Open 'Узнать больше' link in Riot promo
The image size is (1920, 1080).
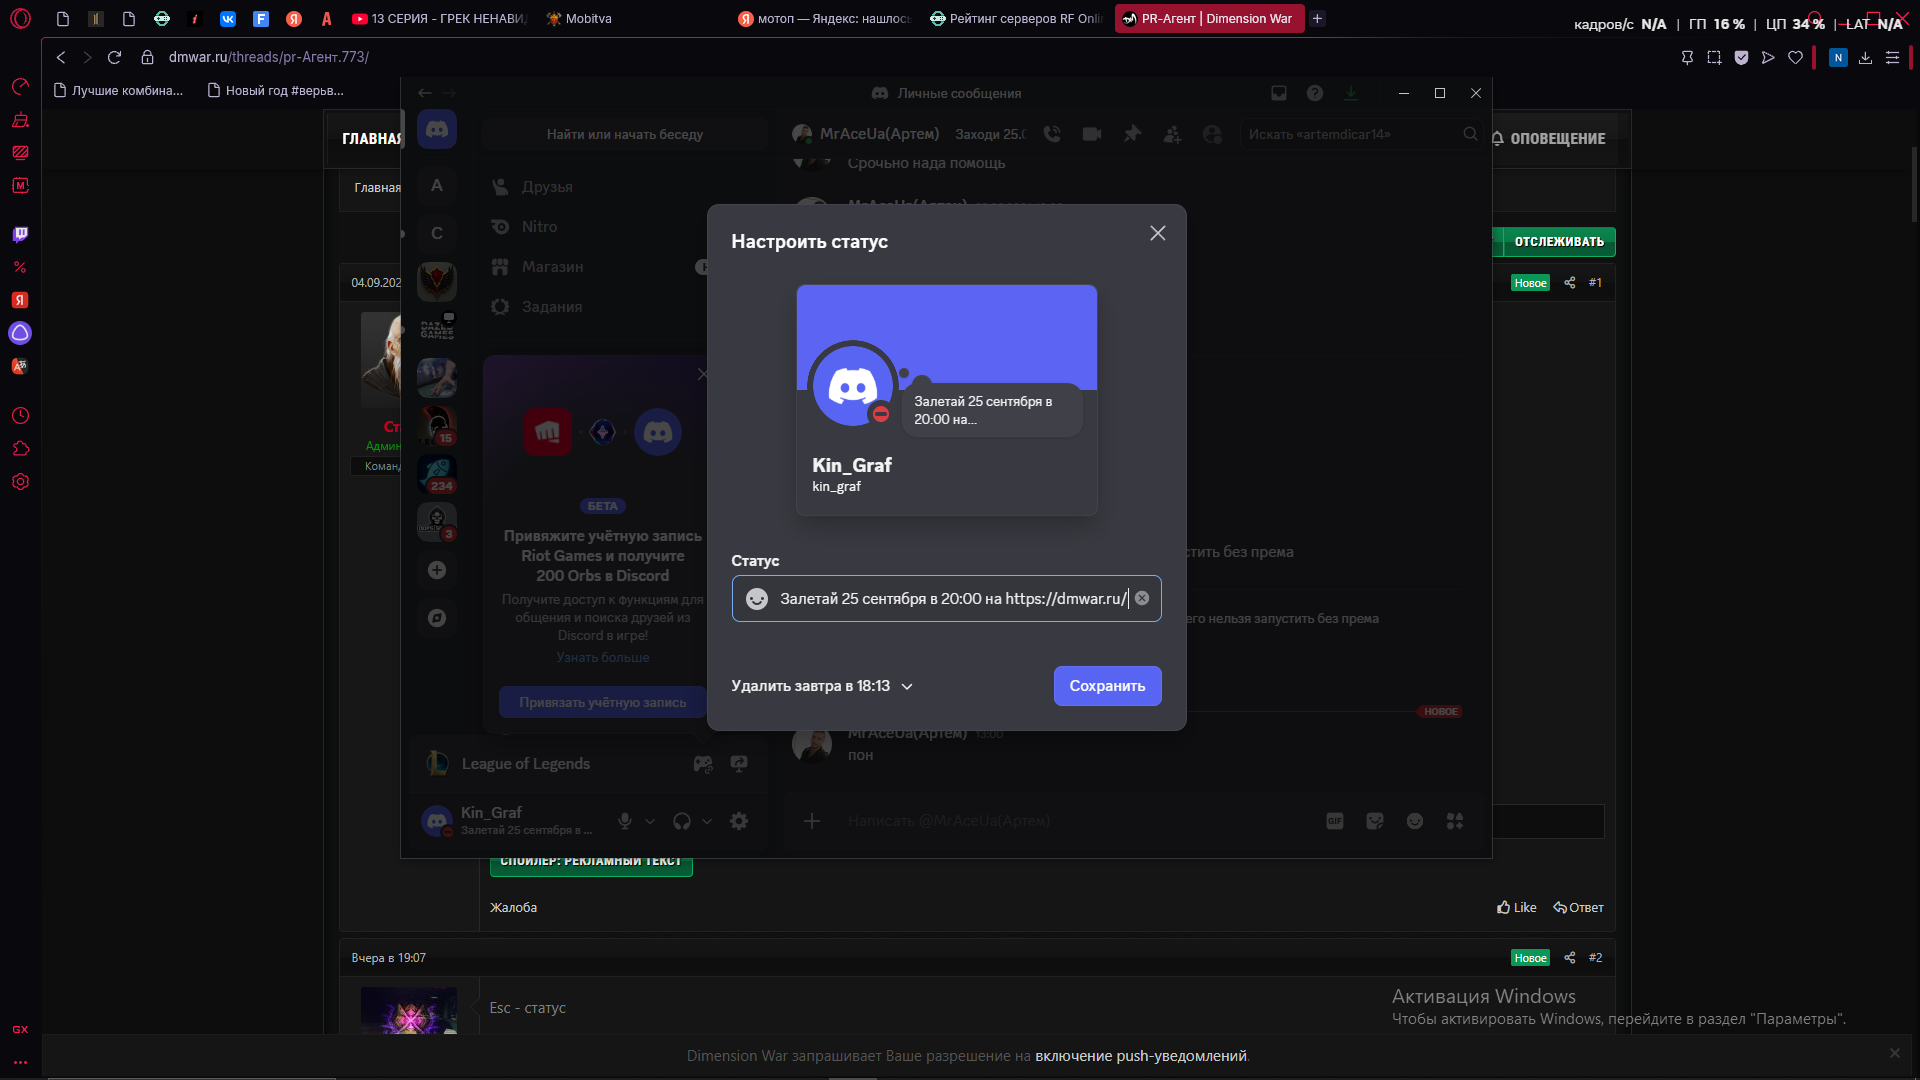pos(603,658)
